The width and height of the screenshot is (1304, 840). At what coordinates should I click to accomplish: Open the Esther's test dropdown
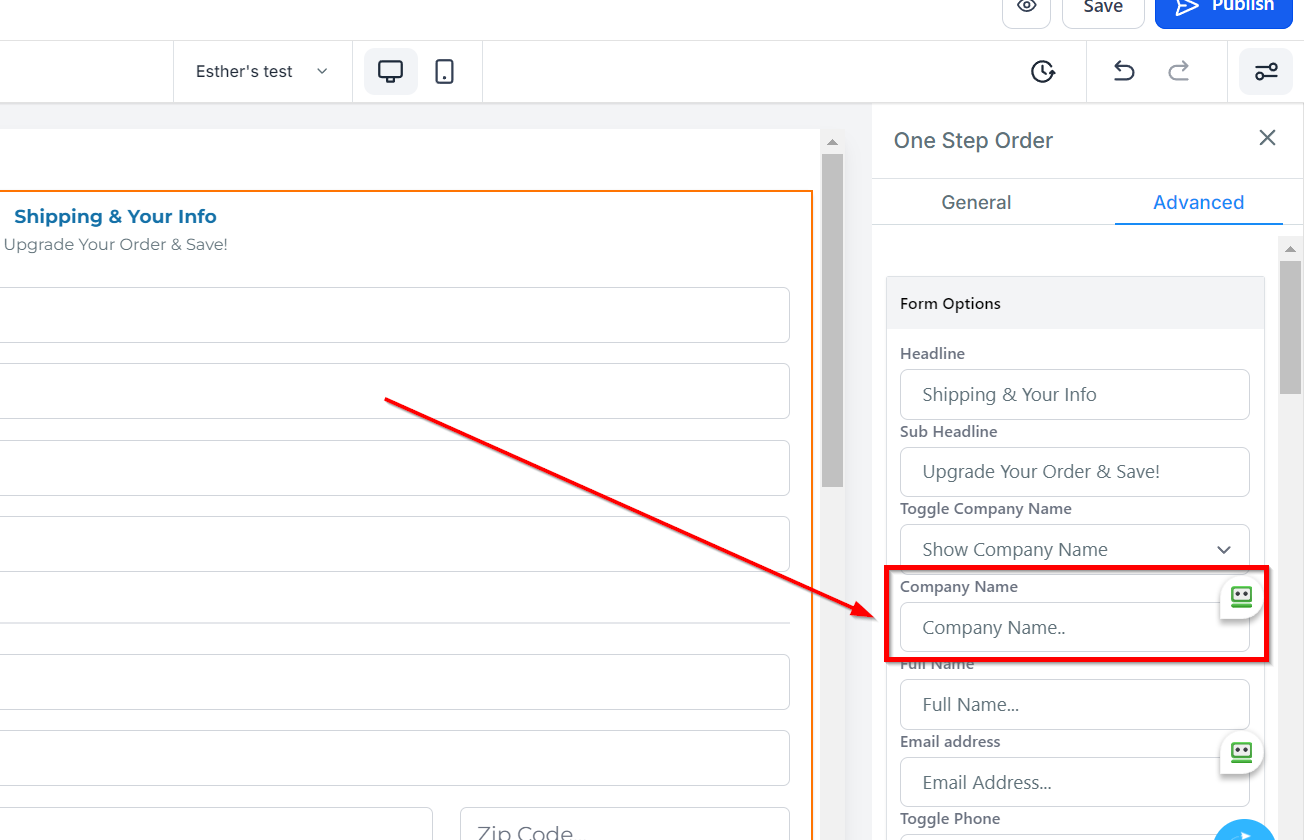point(262,72)
